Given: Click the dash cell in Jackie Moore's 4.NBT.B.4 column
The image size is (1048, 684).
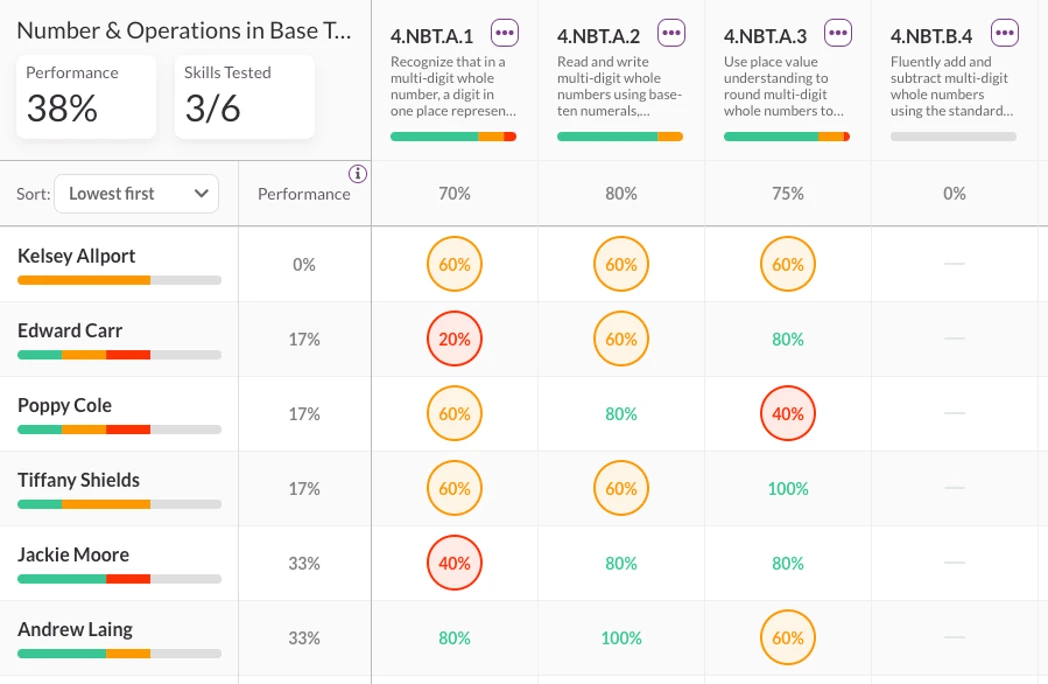Looking at the screenshot, I should (954, 563).
